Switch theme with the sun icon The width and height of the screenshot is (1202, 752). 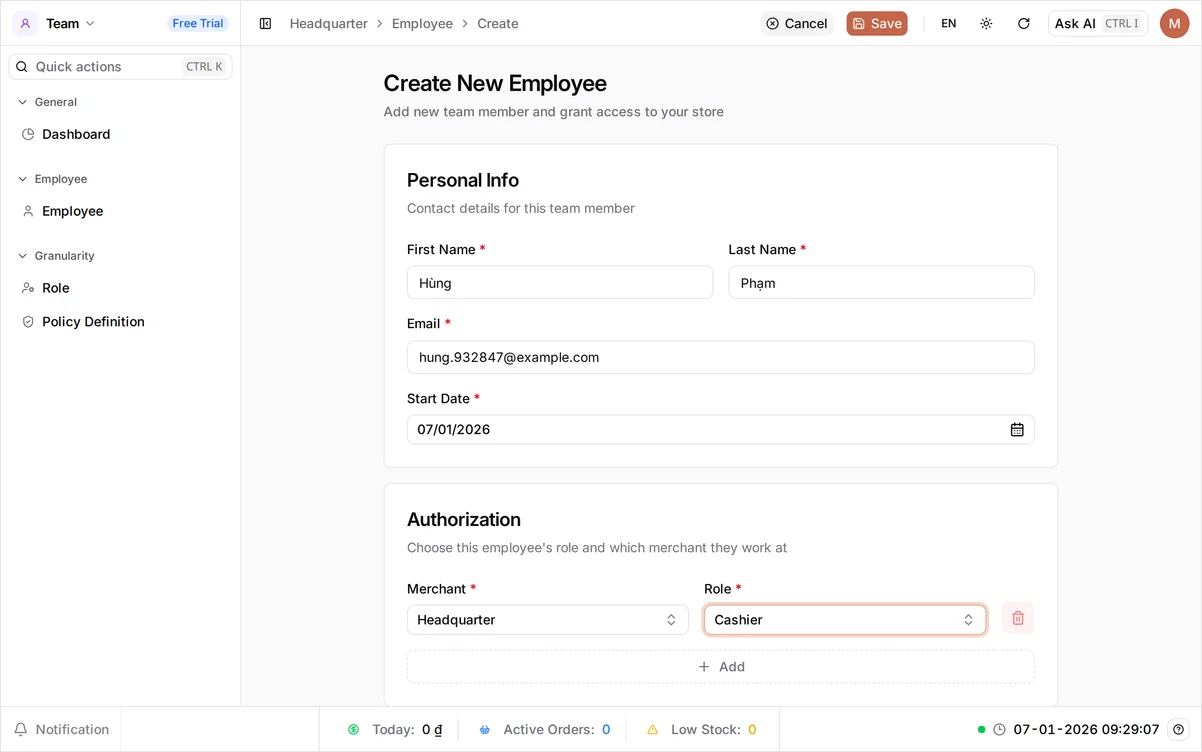coord(986,23)
